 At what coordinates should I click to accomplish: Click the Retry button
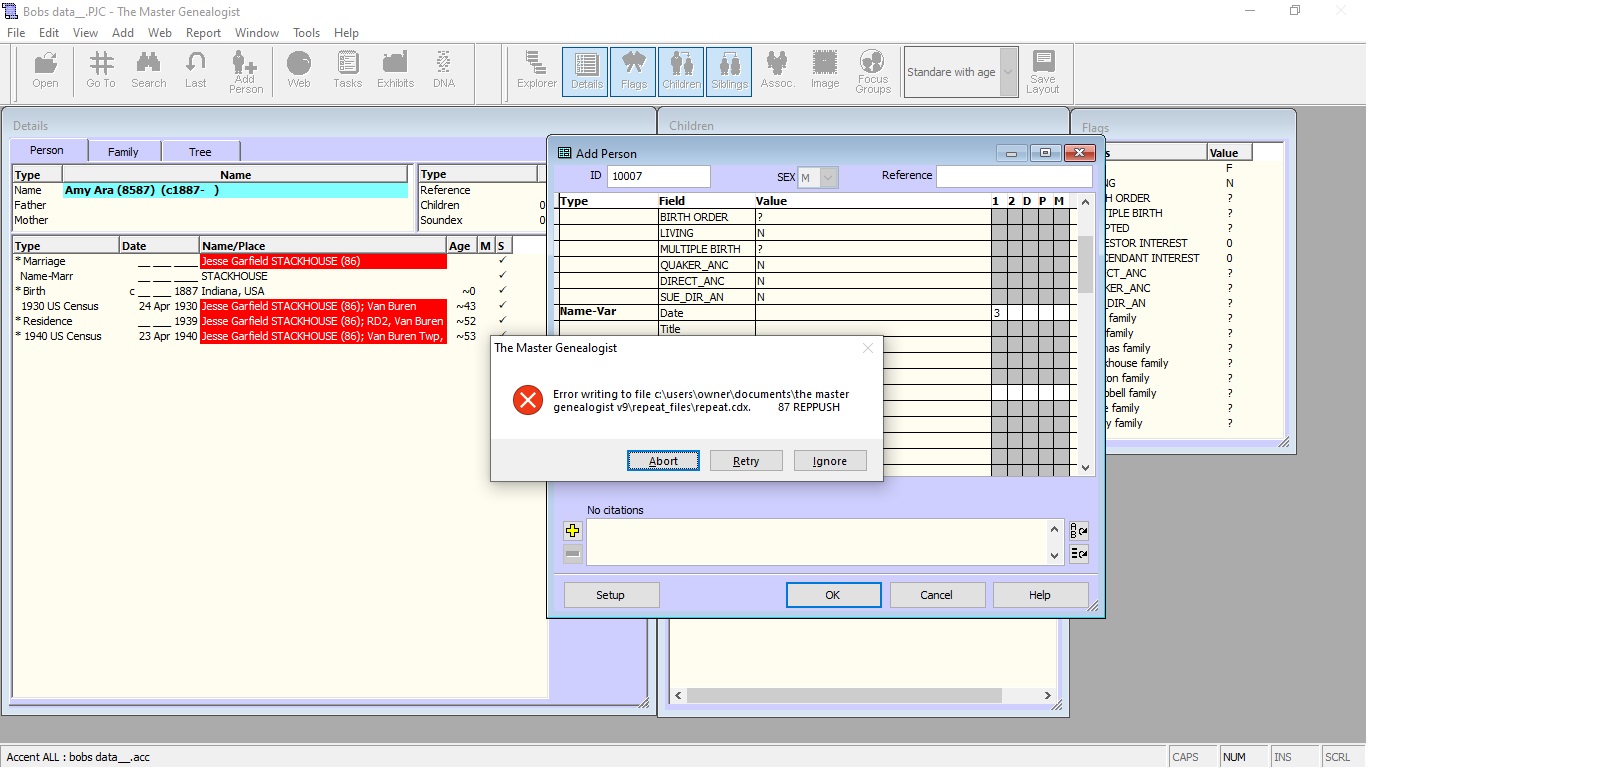(746, 461)
